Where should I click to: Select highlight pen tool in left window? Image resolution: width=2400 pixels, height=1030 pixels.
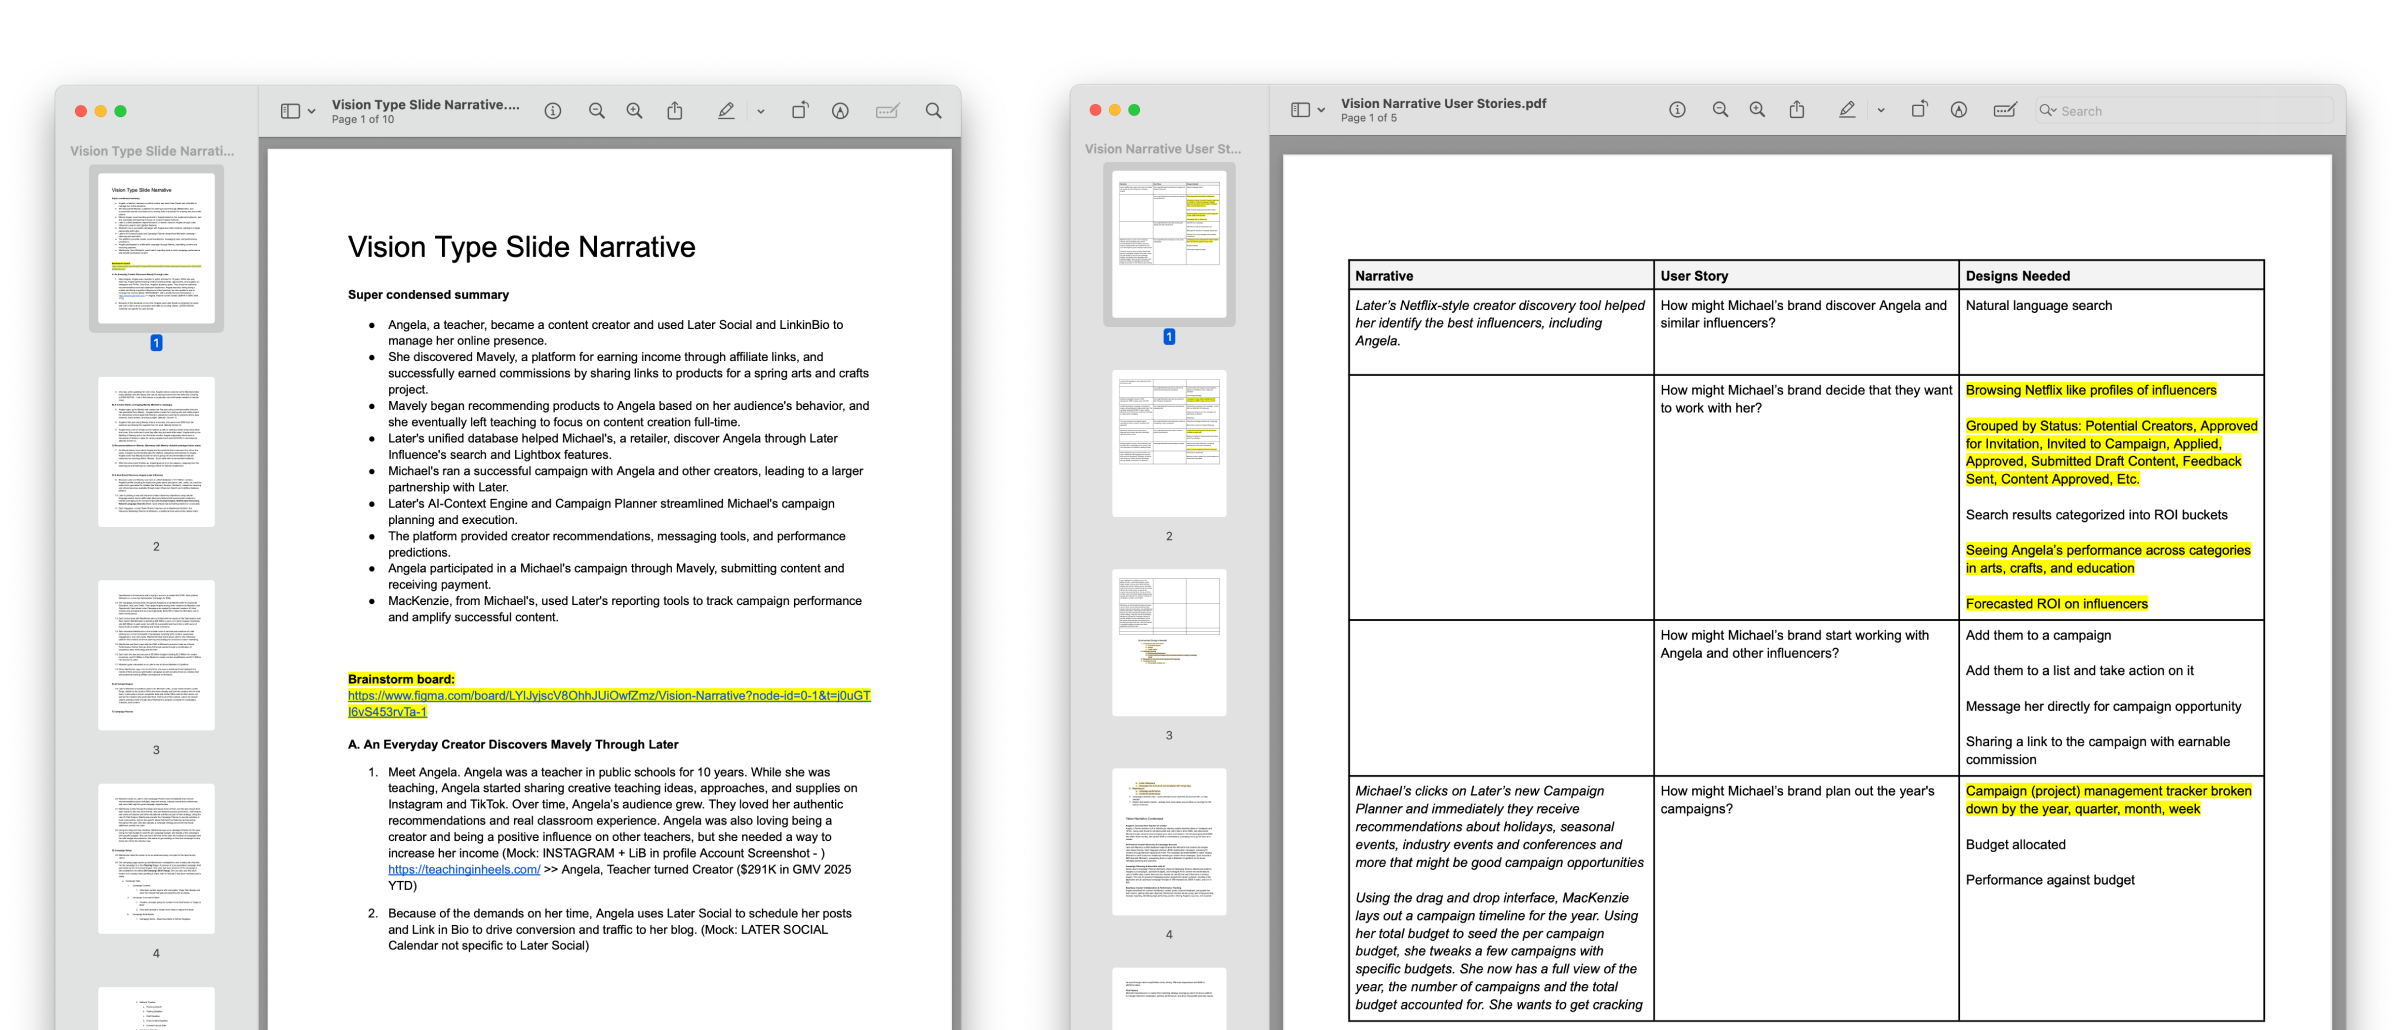tap(727, 111)
